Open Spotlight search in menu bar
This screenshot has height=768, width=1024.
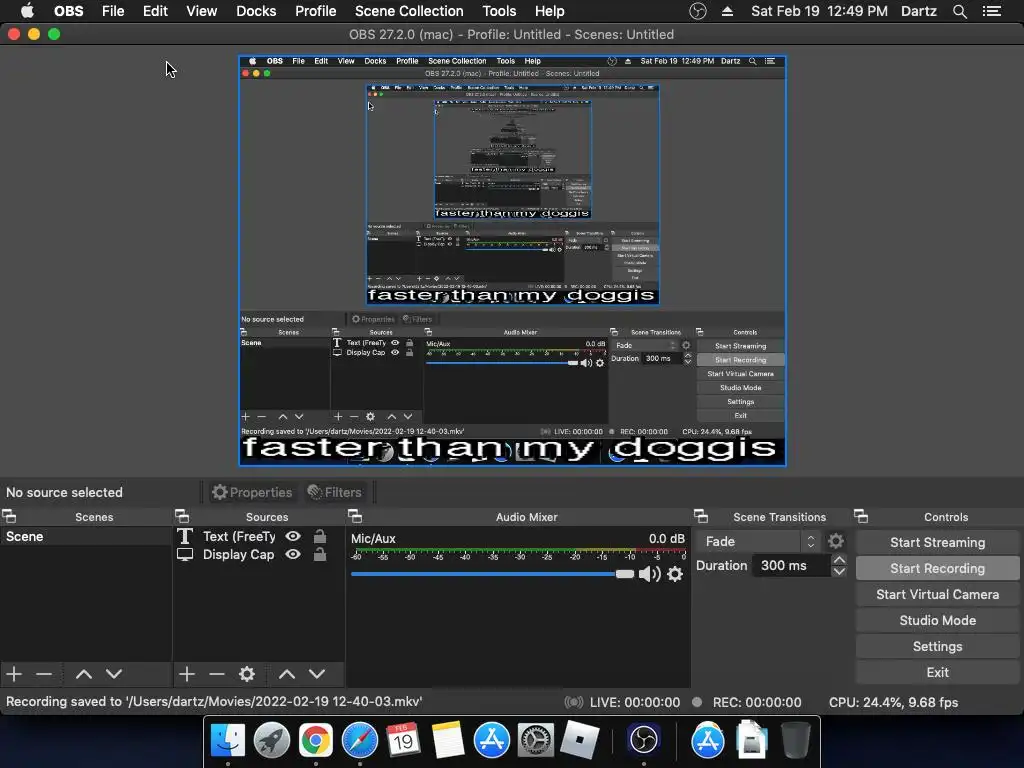coord(959,11)
